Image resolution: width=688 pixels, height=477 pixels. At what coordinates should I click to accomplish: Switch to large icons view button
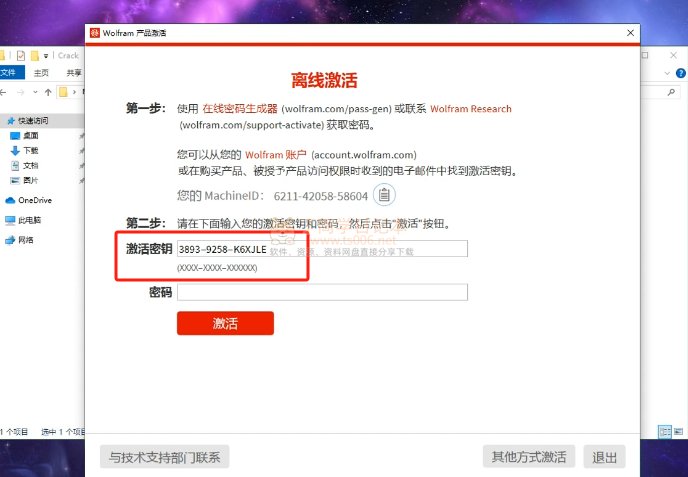click(678, 431)
